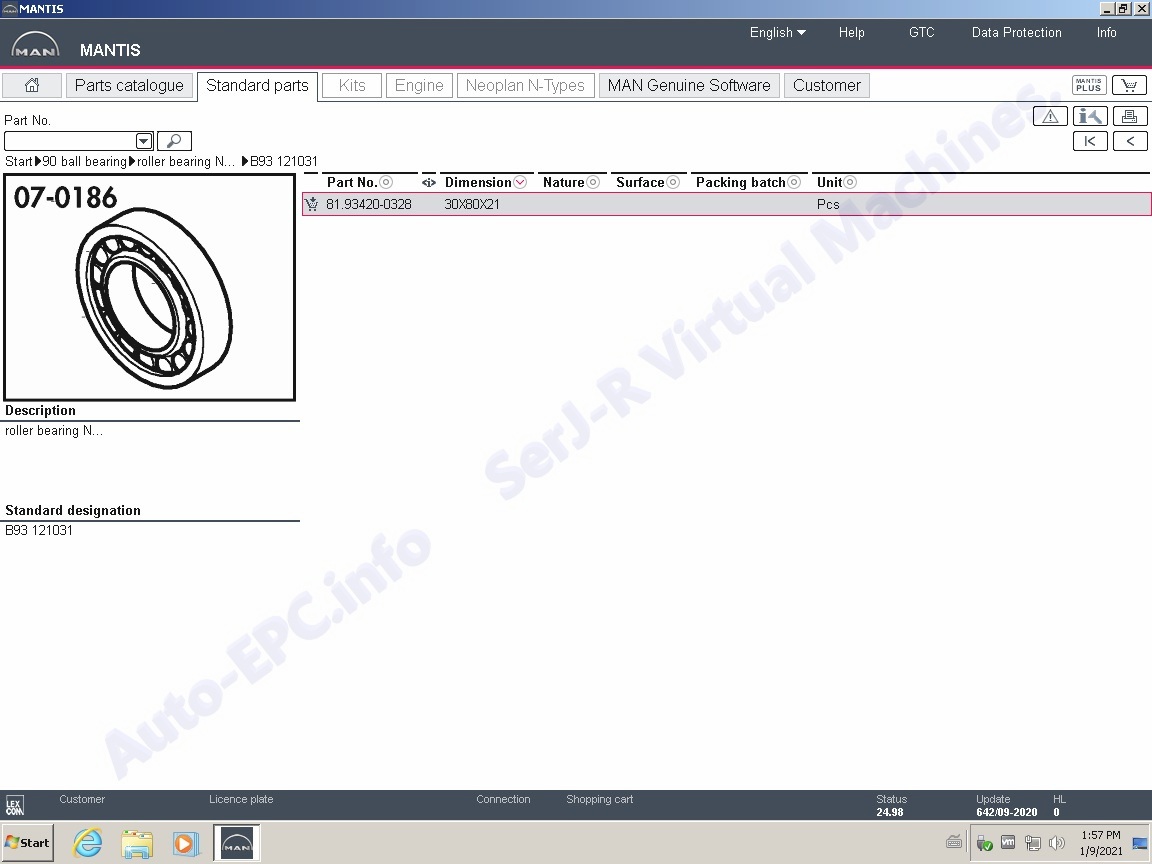Click Update 642/09-2020 in status bar
The image size is (1152, 864).
tap(1007, 806)
